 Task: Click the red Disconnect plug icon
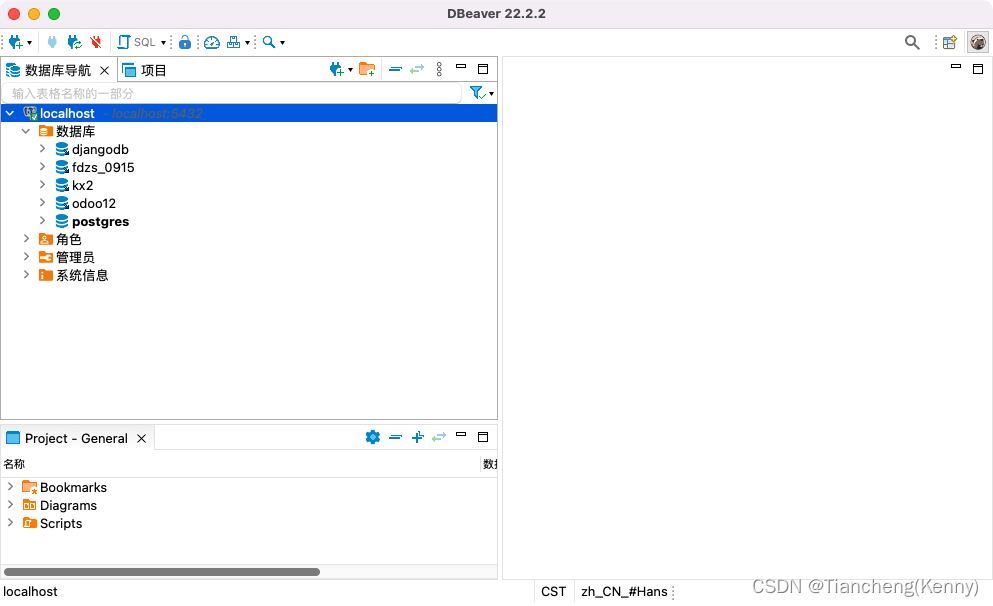pyautogui.click(x=96, y=42)
